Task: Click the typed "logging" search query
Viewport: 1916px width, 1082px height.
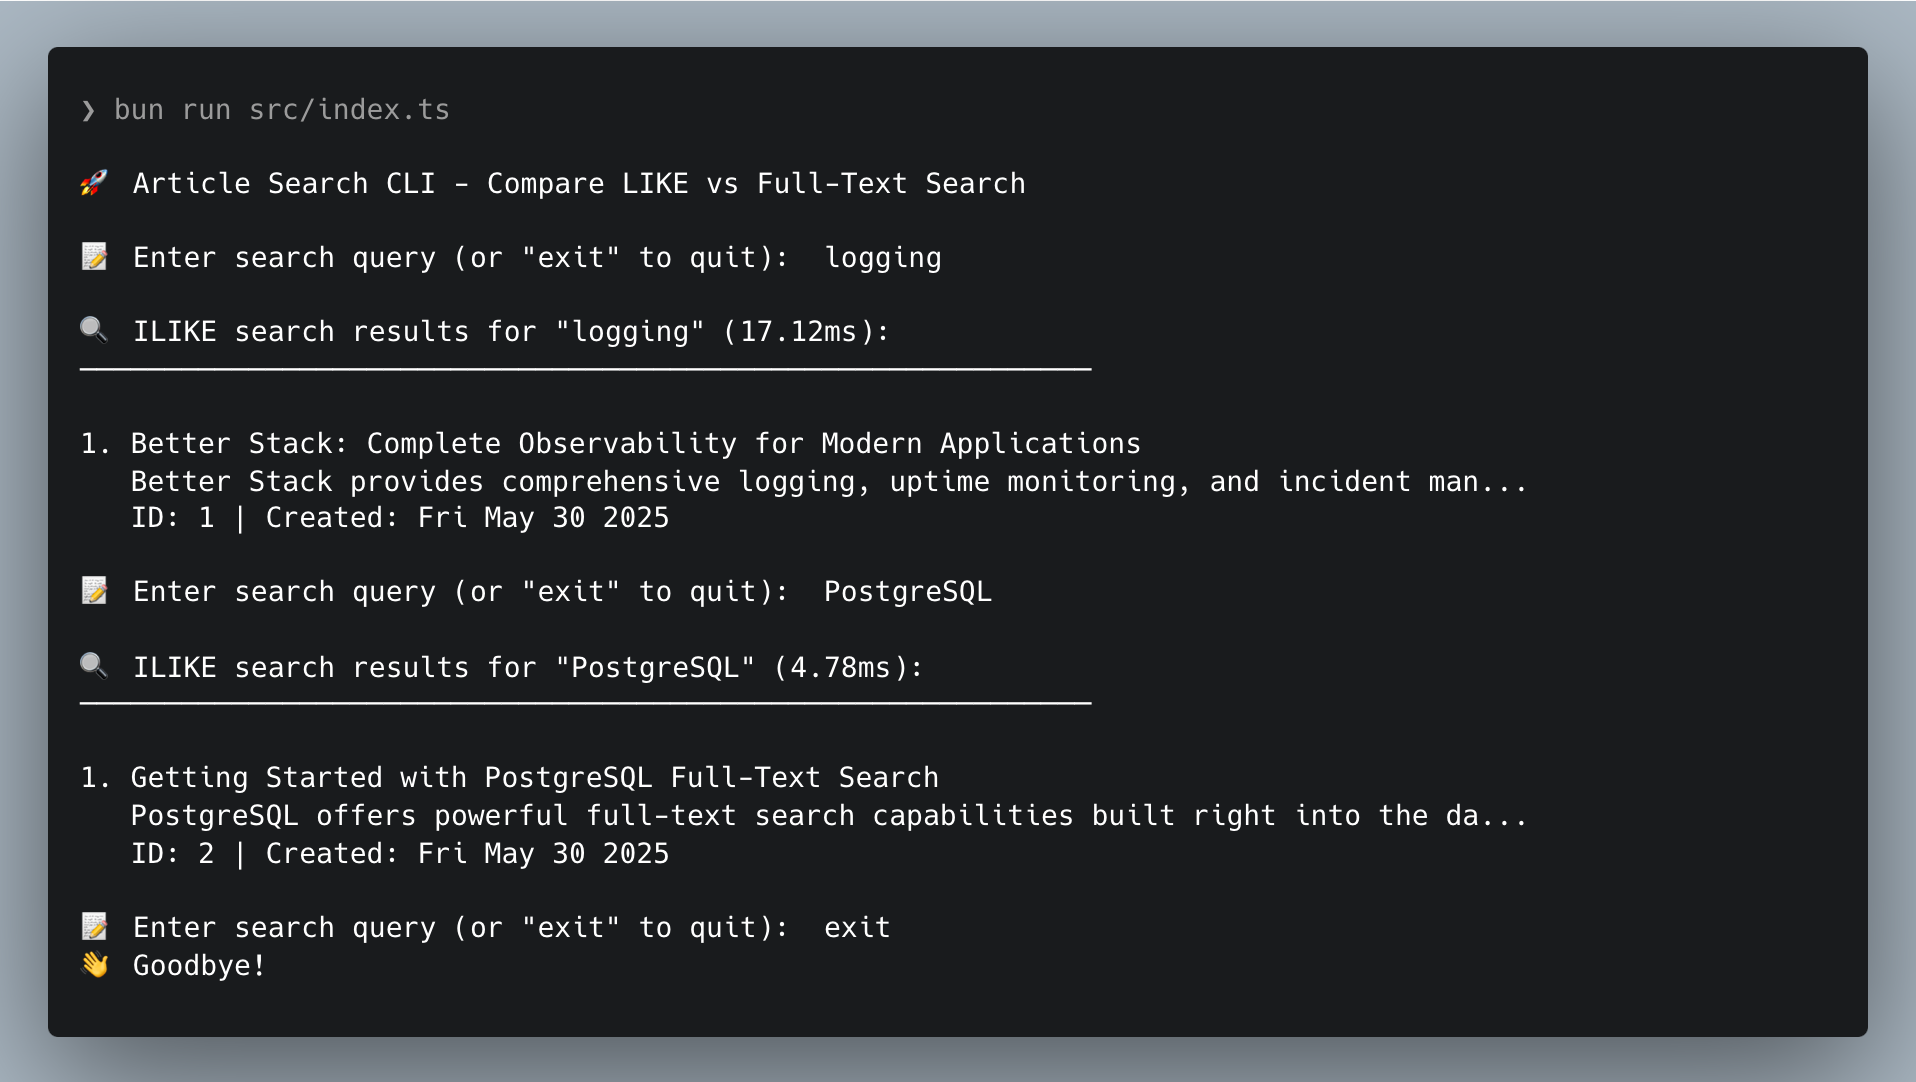Action: coord(882,258)
